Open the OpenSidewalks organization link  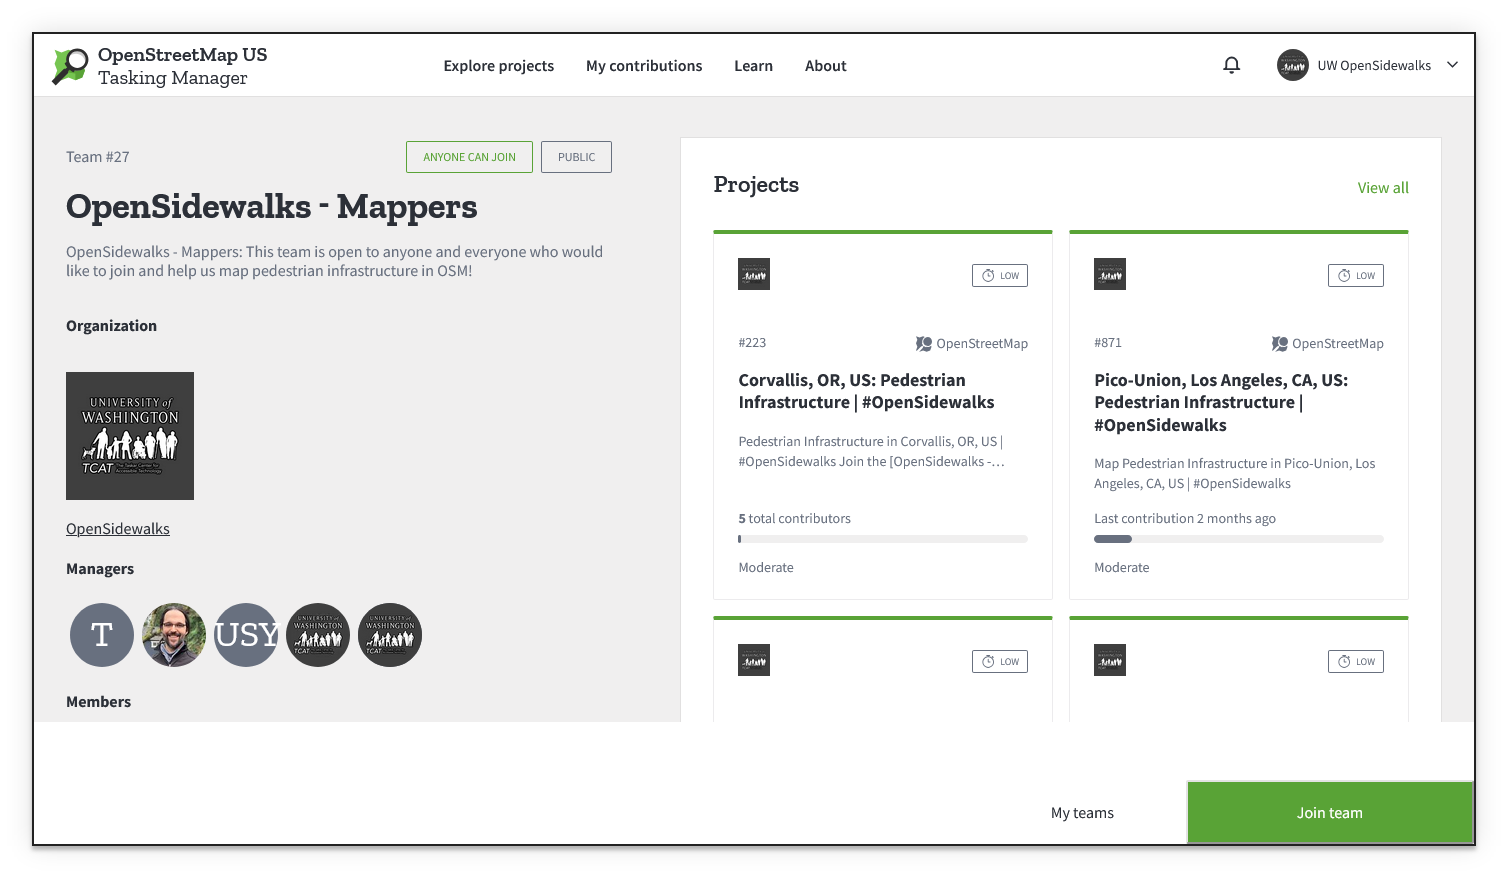[x=117, y=528]
